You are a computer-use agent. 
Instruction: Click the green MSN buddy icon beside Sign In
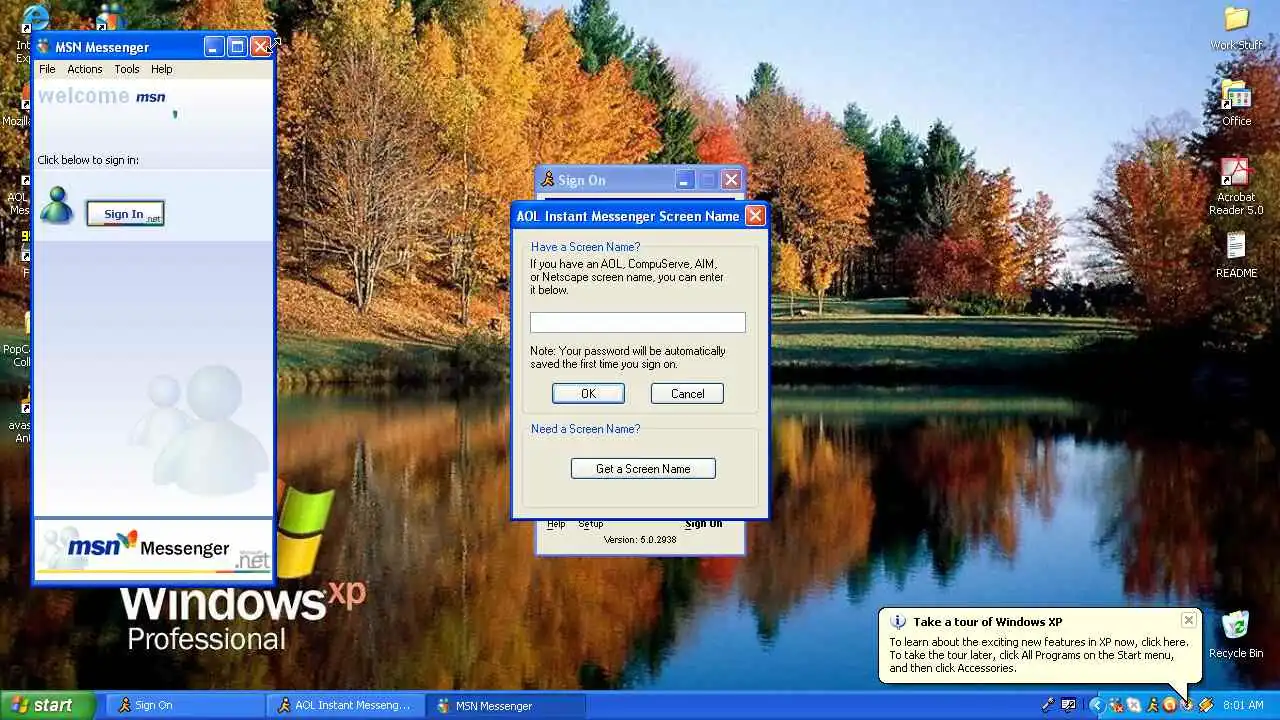(57, 205)
